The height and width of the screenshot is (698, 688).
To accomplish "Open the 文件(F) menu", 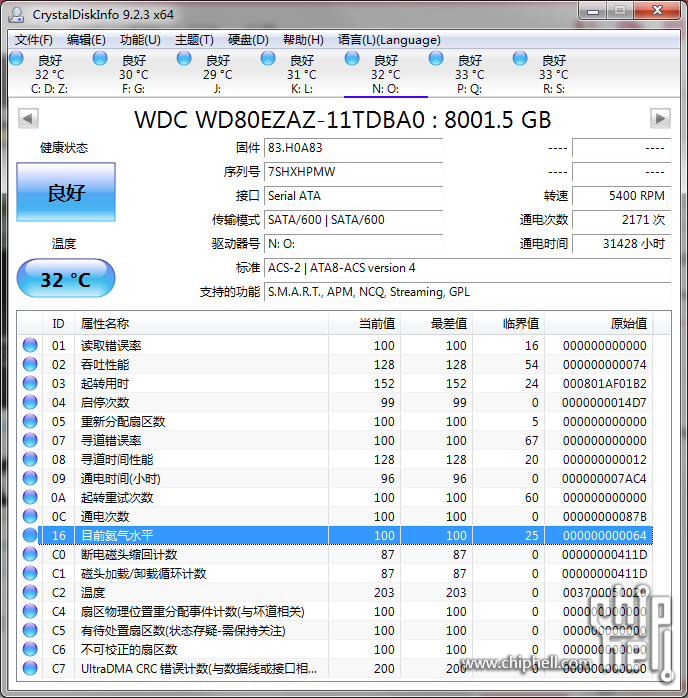I will tap(33, 40).
